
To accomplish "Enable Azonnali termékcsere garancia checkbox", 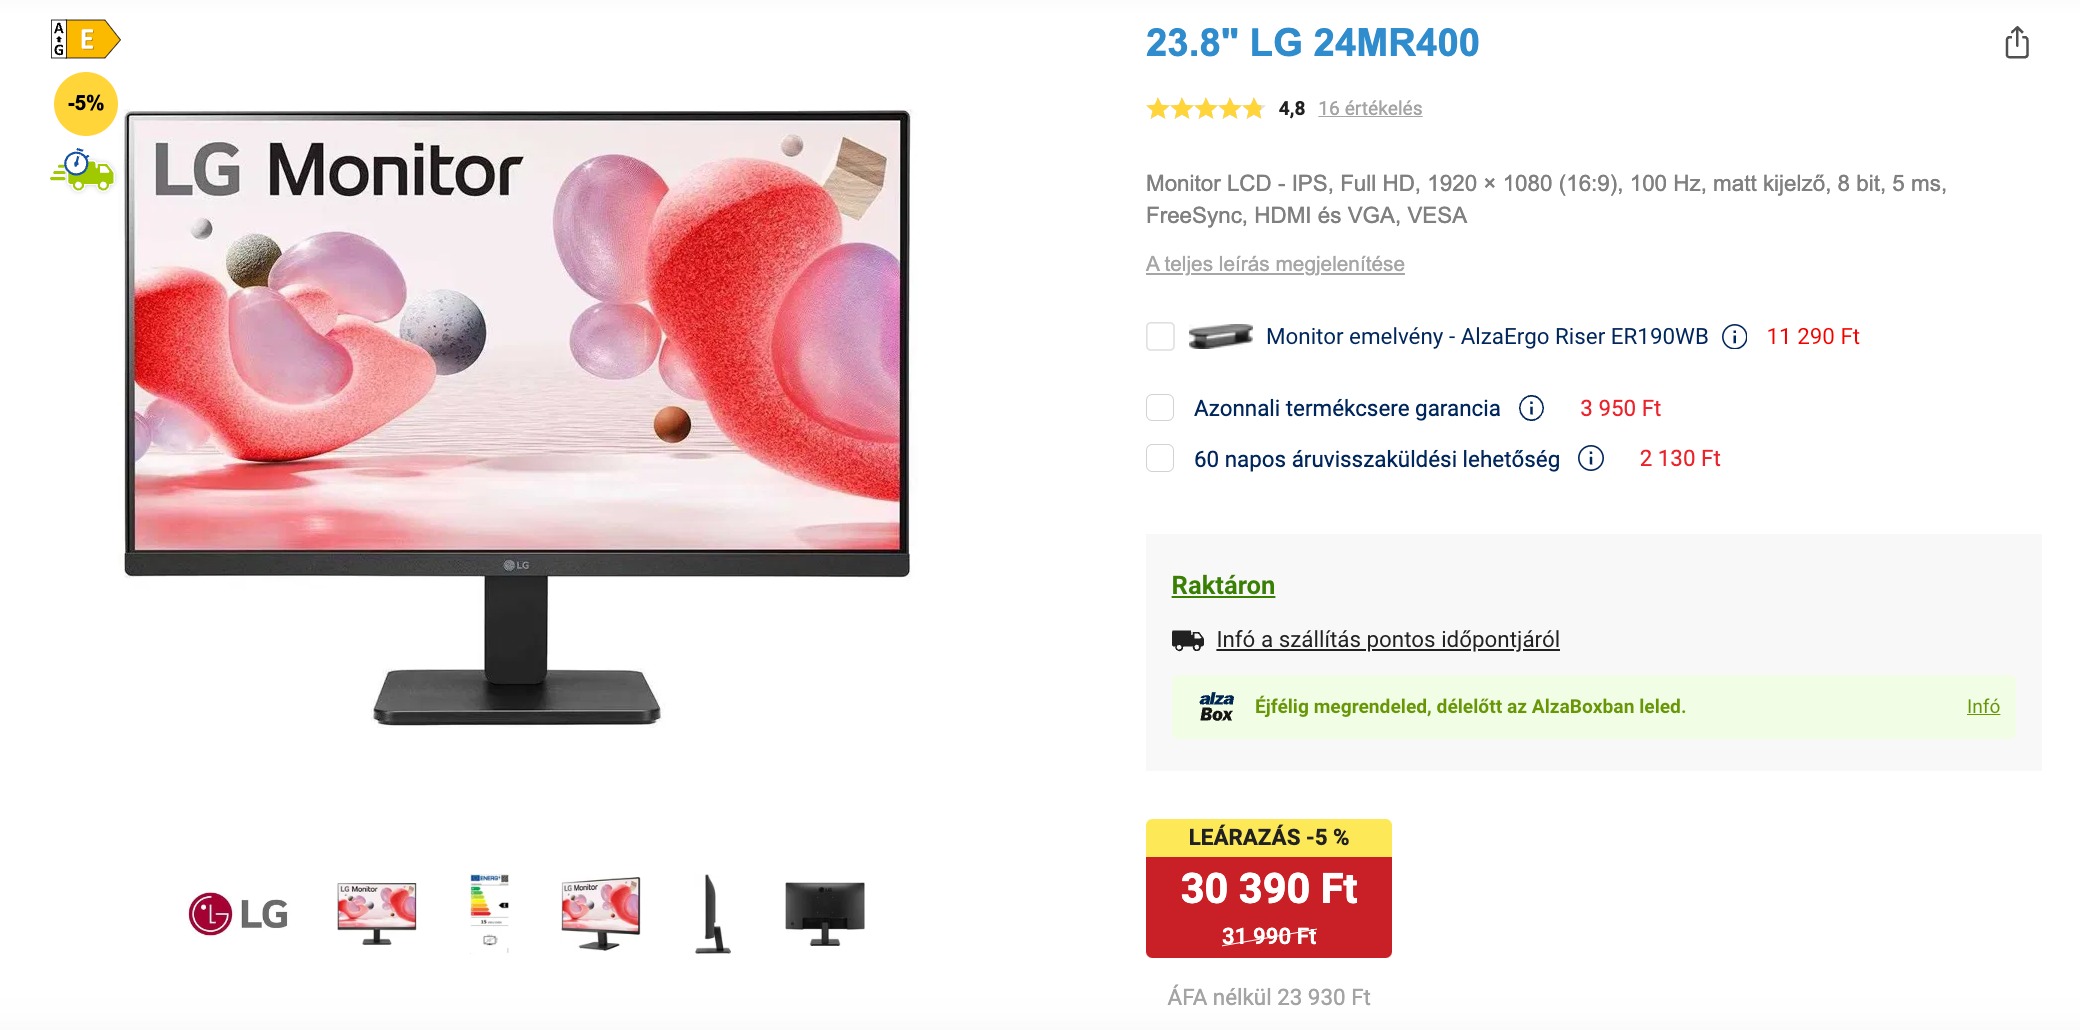I will (x=1160, y=408).
